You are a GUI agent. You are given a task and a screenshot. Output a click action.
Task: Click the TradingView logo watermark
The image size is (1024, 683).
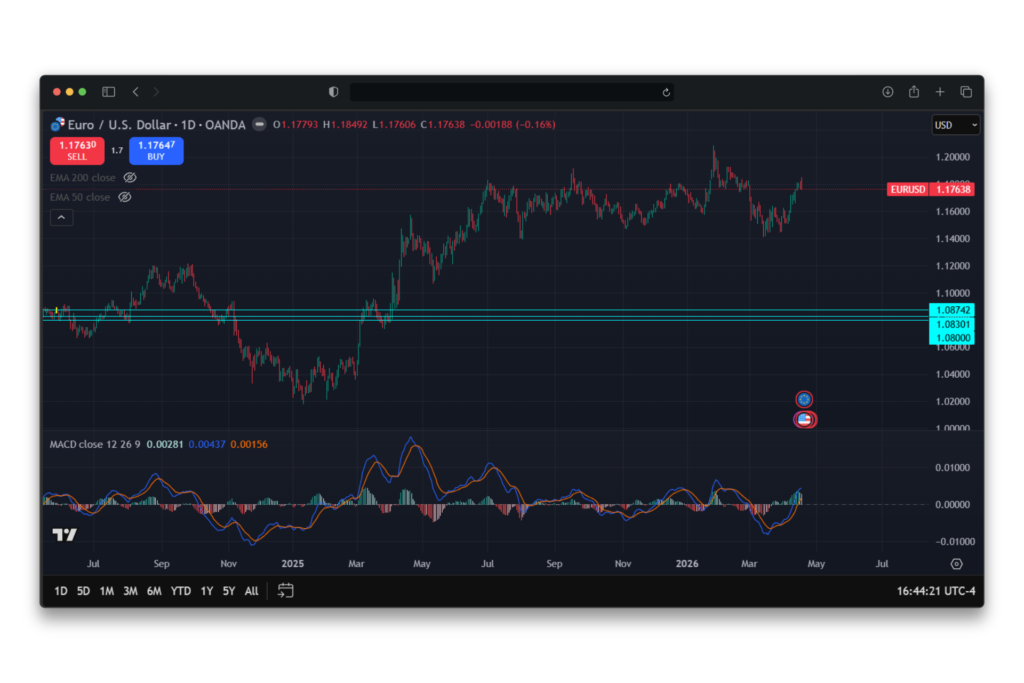point(63,535)
